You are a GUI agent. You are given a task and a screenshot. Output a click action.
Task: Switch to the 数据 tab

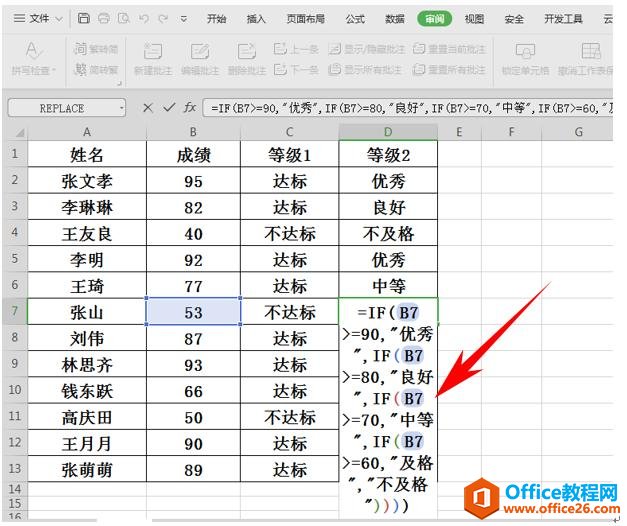pyautogui.click(x=395, y=18)
